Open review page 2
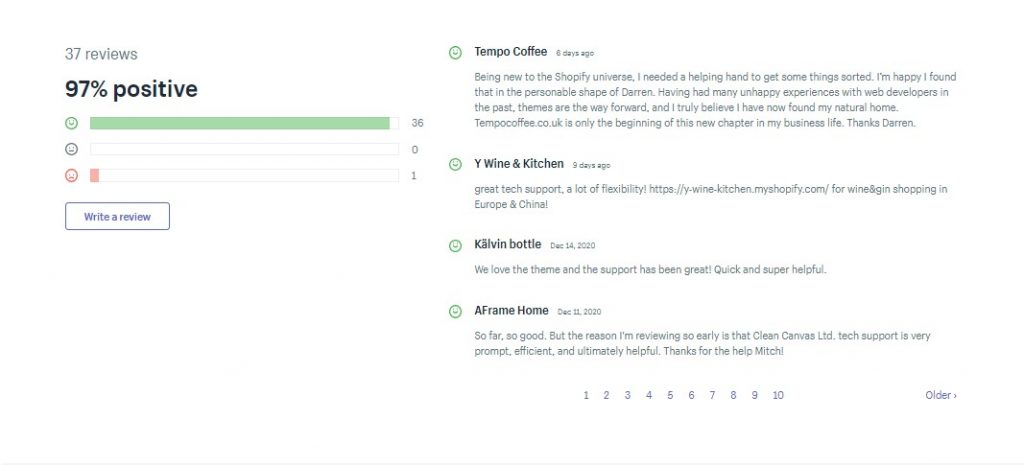 (606, 395)
